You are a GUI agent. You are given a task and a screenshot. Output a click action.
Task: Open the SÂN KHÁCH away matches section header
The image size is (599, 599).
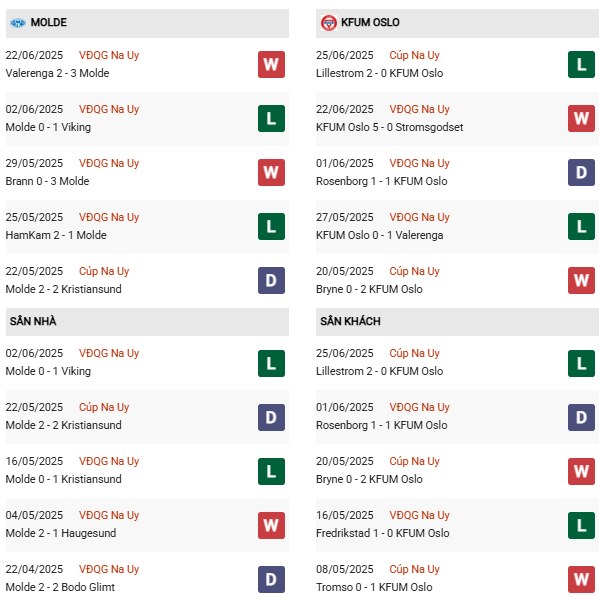coord(457,322)
